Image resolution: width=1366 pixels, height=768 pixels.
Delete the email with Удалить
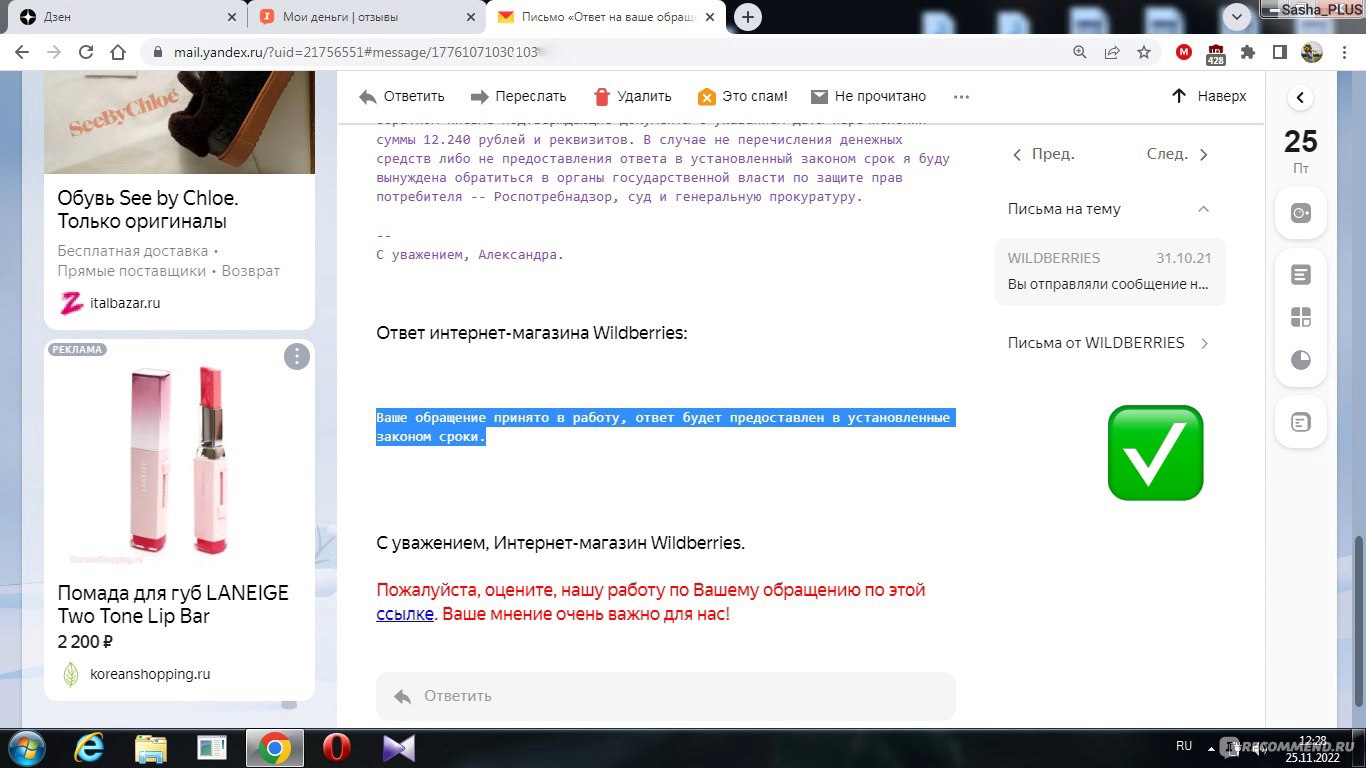tap(632, 96)
